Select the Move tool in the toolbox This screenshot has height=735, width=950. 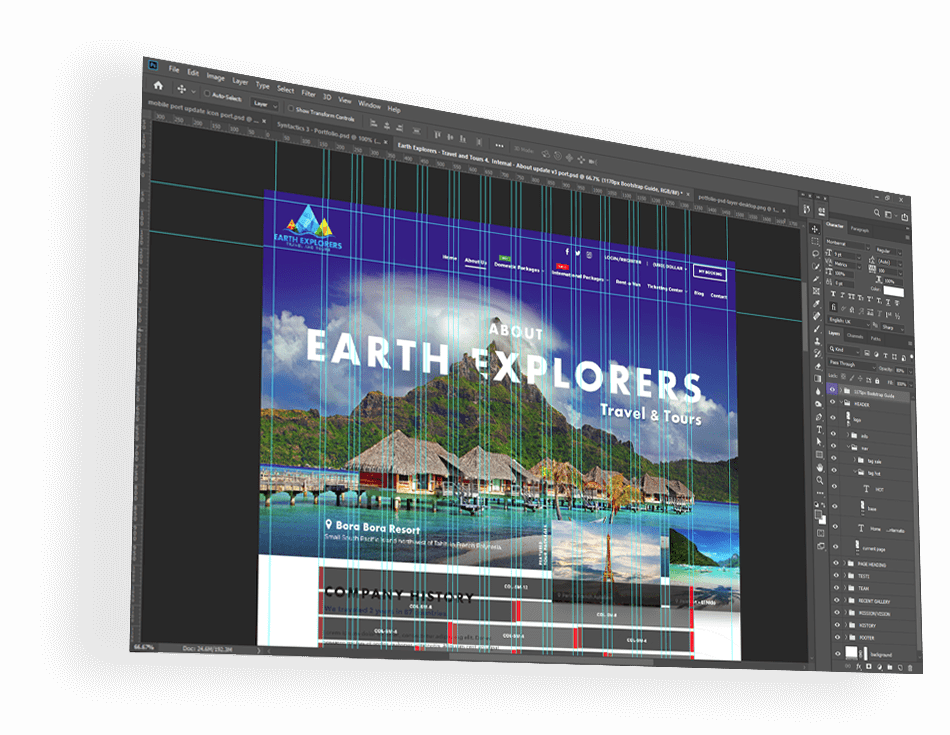tap(815, 229)
